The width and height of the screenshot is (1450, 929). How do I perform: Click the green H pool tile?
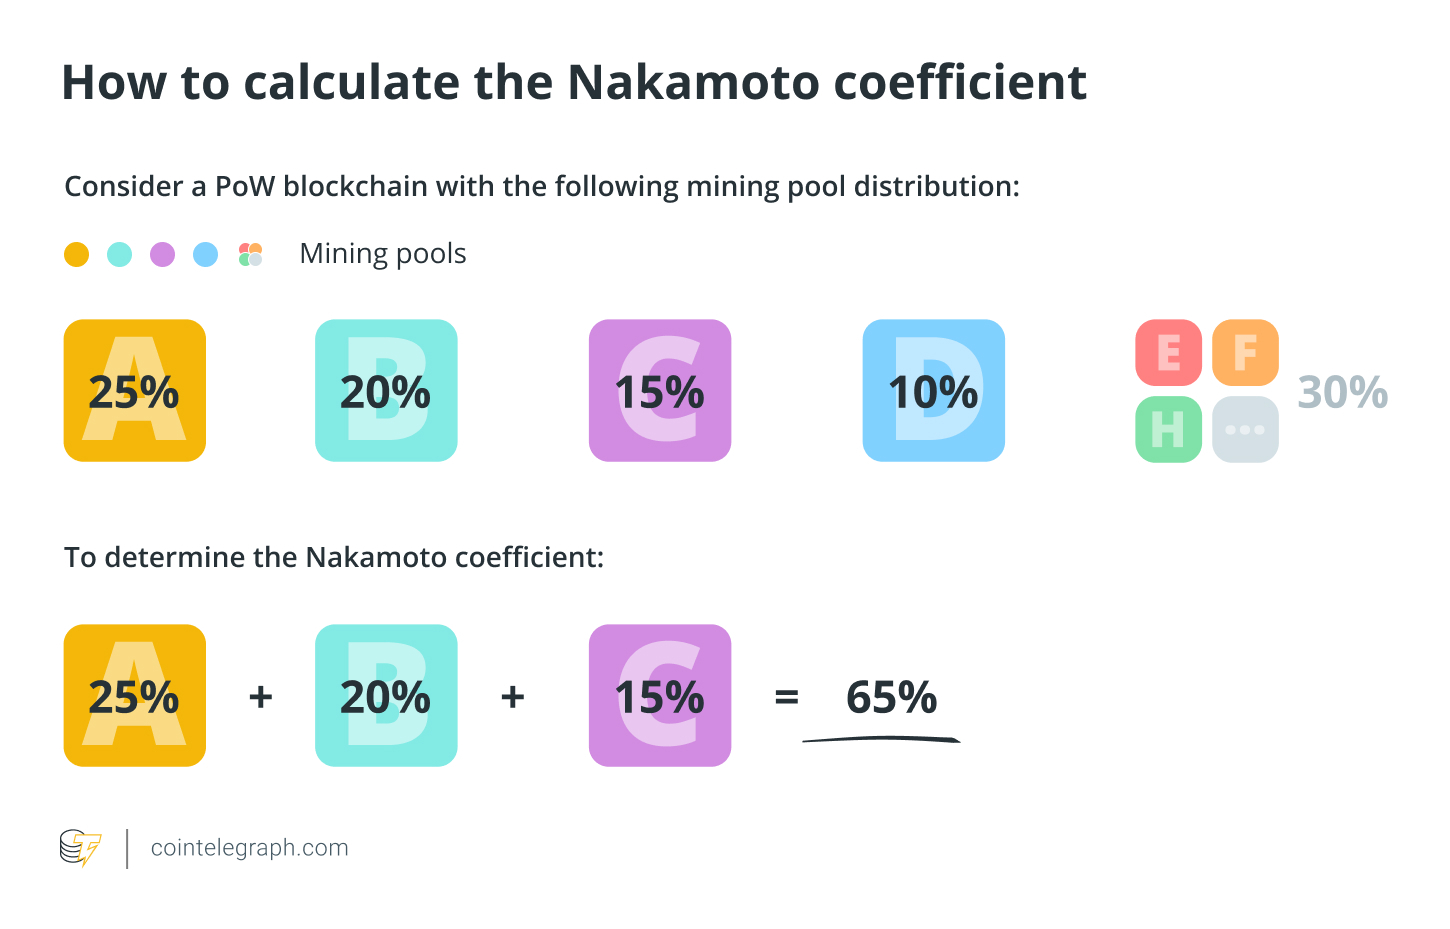tap(1168, 430)
